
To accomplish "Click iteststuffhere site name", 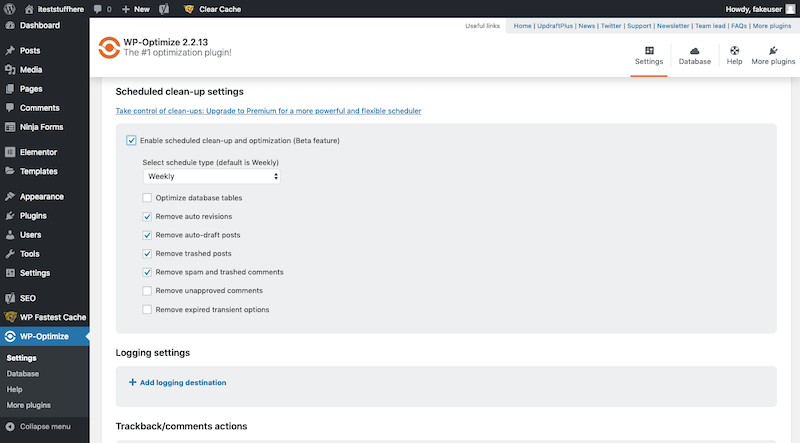I will click(x=60, y=9).
